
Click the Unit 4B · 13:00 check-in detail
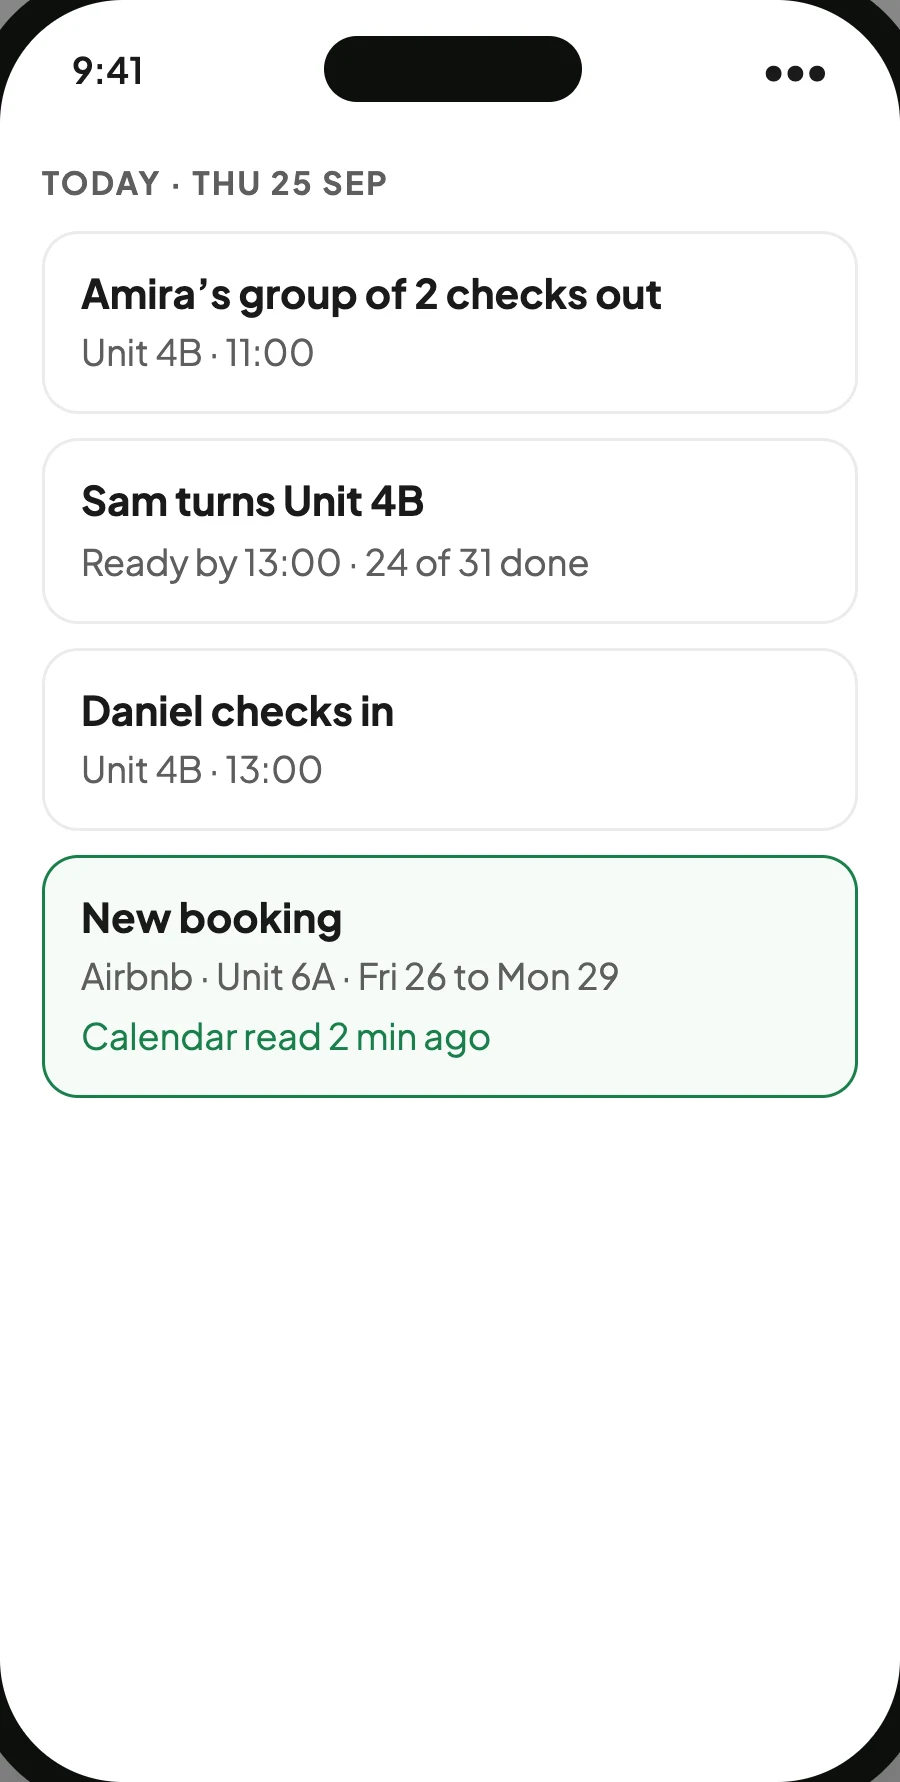(202, 770)
